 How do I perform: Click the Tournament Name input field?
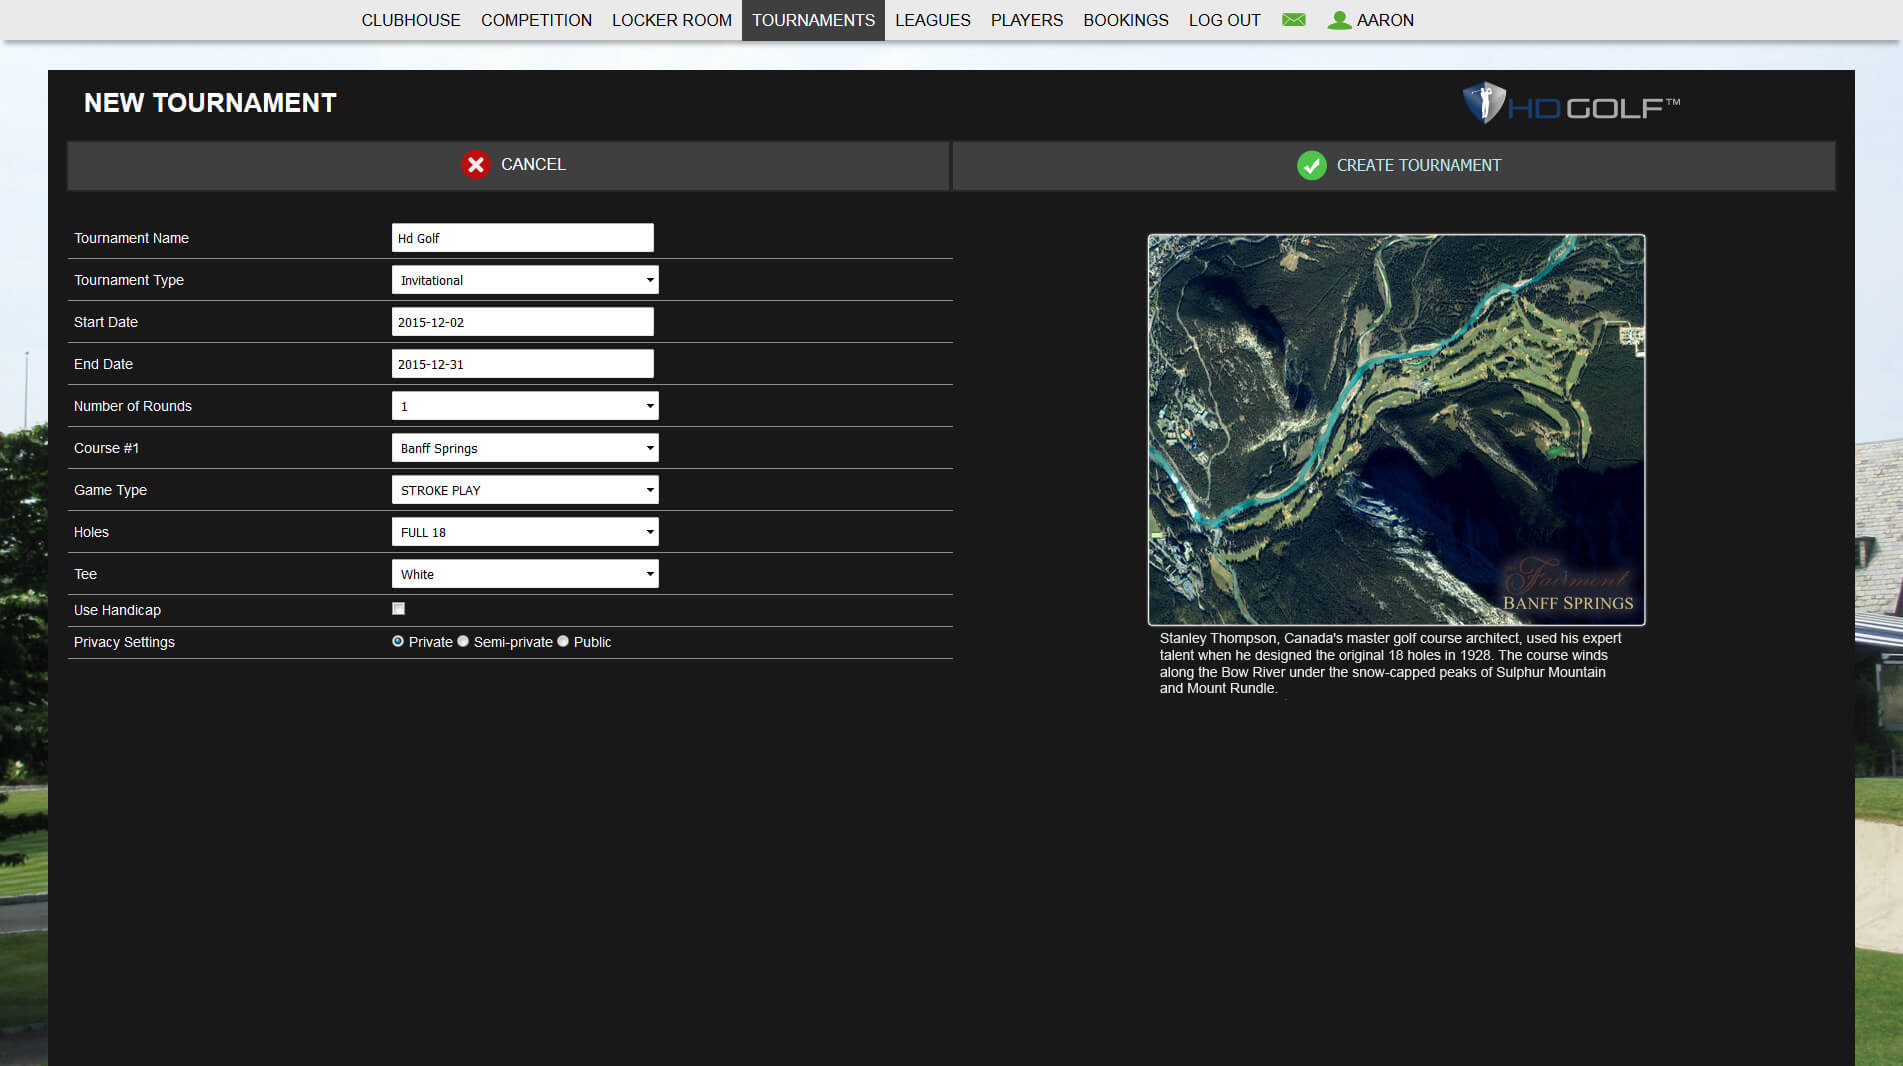pos(522,238)
